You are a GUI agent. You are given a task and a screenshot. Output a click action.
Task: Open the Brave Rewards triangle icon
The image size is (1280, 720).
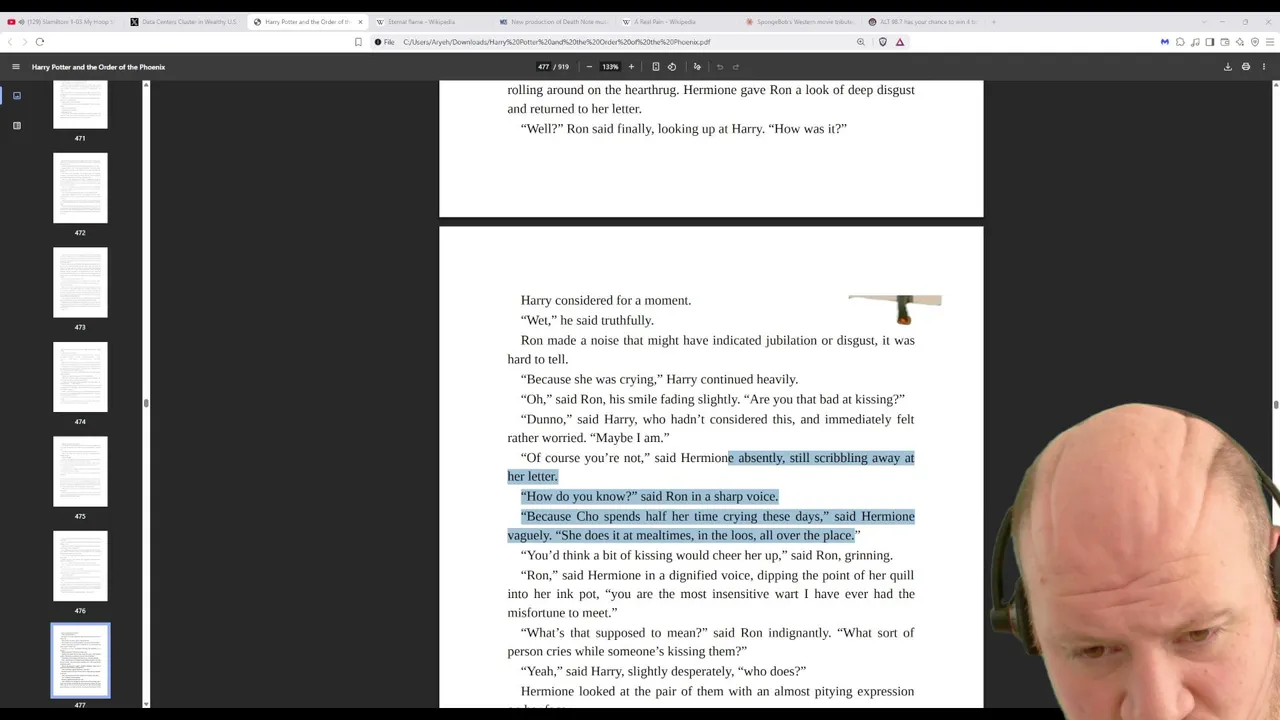tap(900, 42)
